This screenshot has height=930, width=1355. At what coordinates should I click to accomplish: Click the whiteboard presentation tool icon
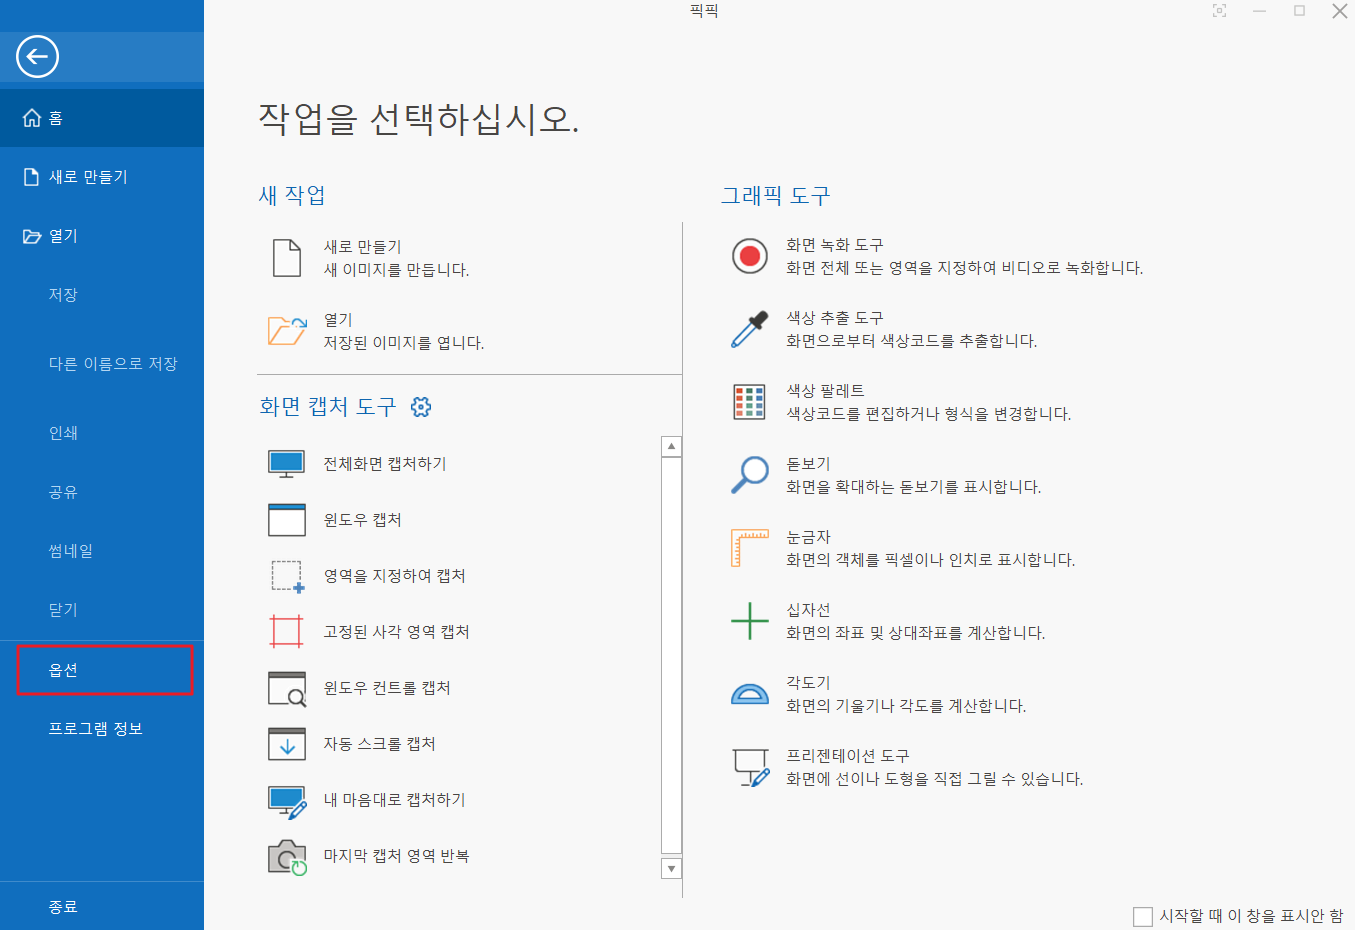(751, 767)
